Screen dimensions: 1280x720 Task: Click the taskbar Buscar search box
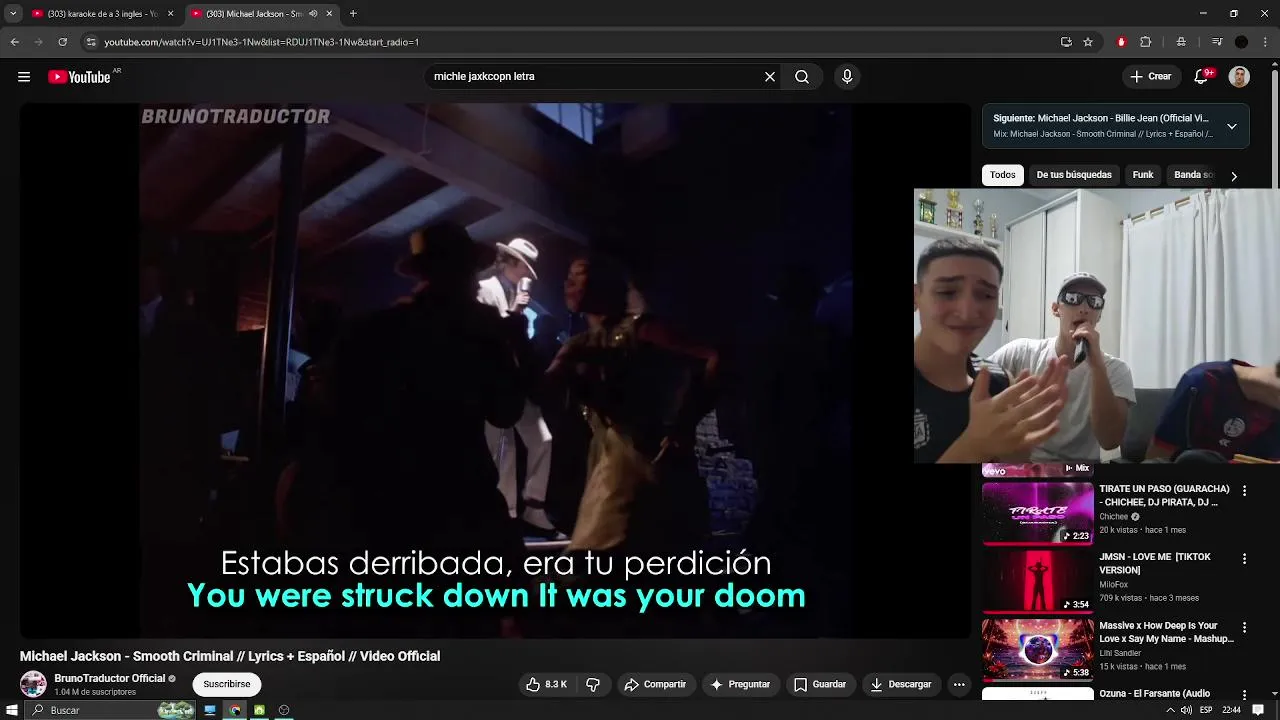(110, 710)
